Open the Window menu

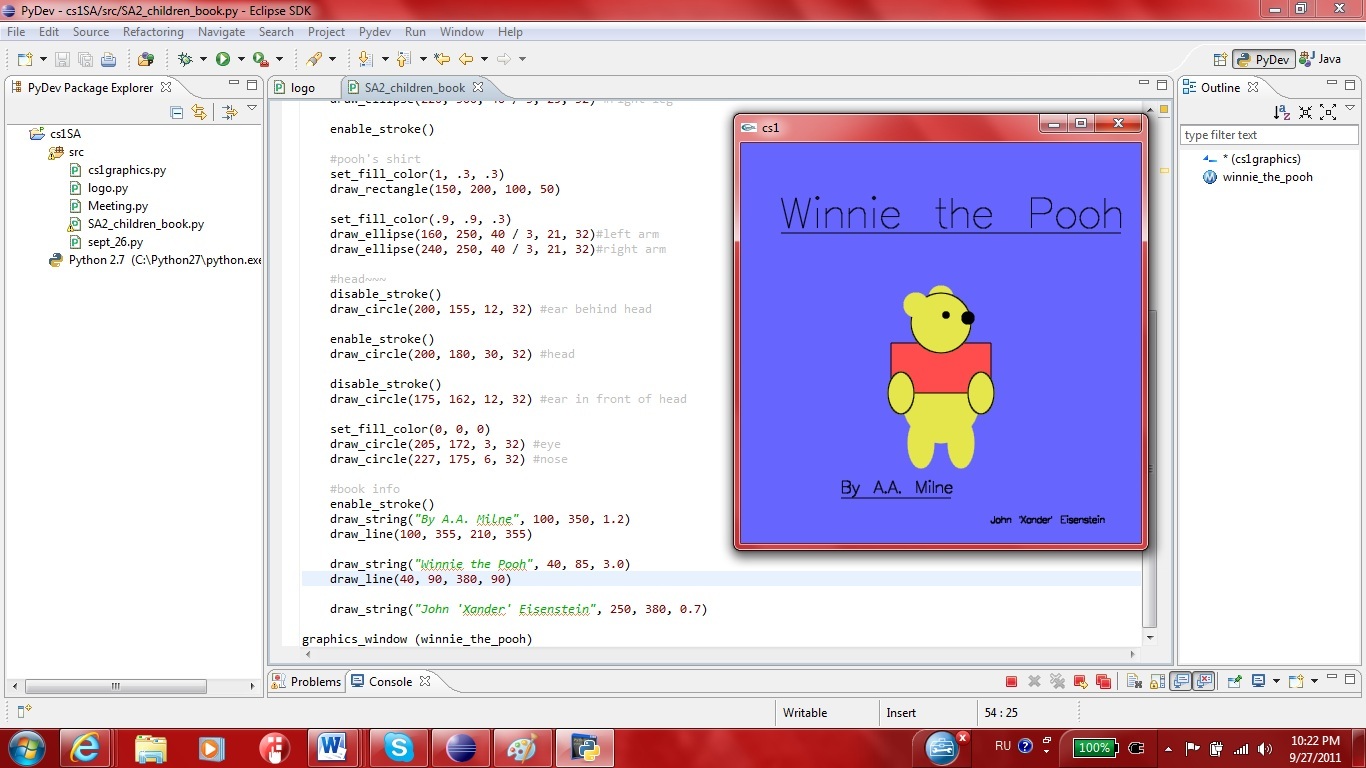(462, 32)
